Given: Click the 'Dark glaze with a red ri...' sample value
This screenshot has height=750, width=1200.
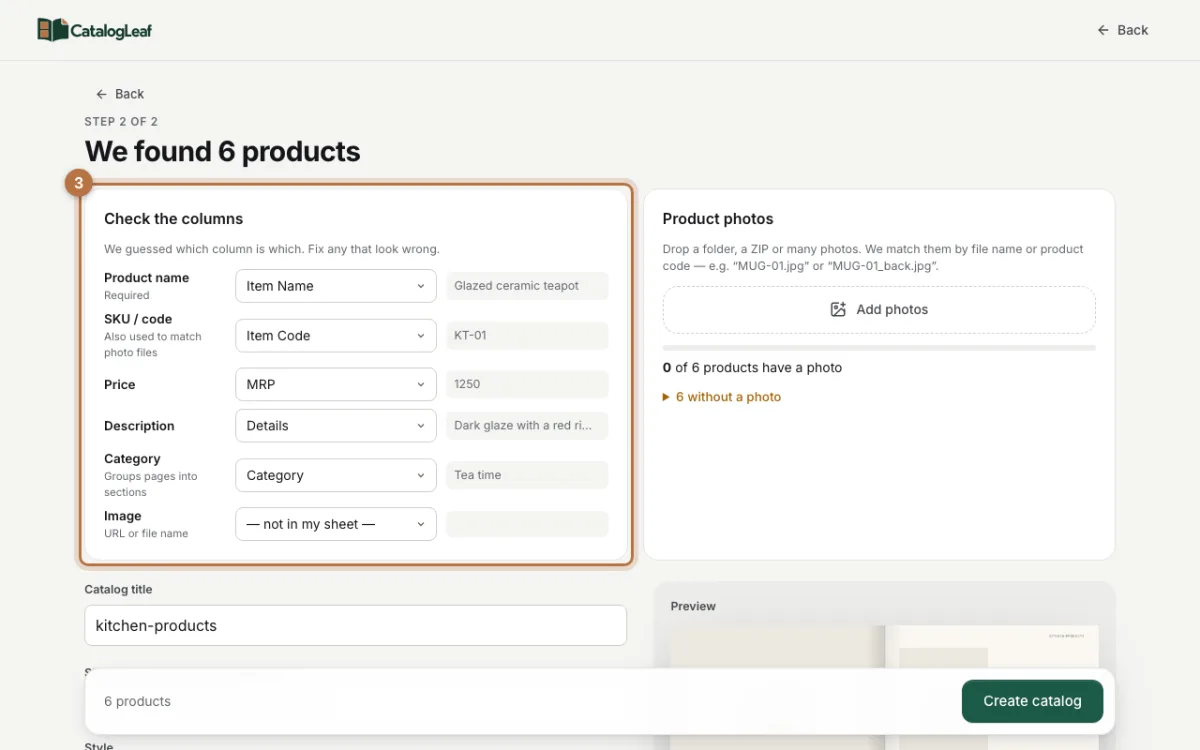Looking at the screenshot, I should [x=527, y=425].
